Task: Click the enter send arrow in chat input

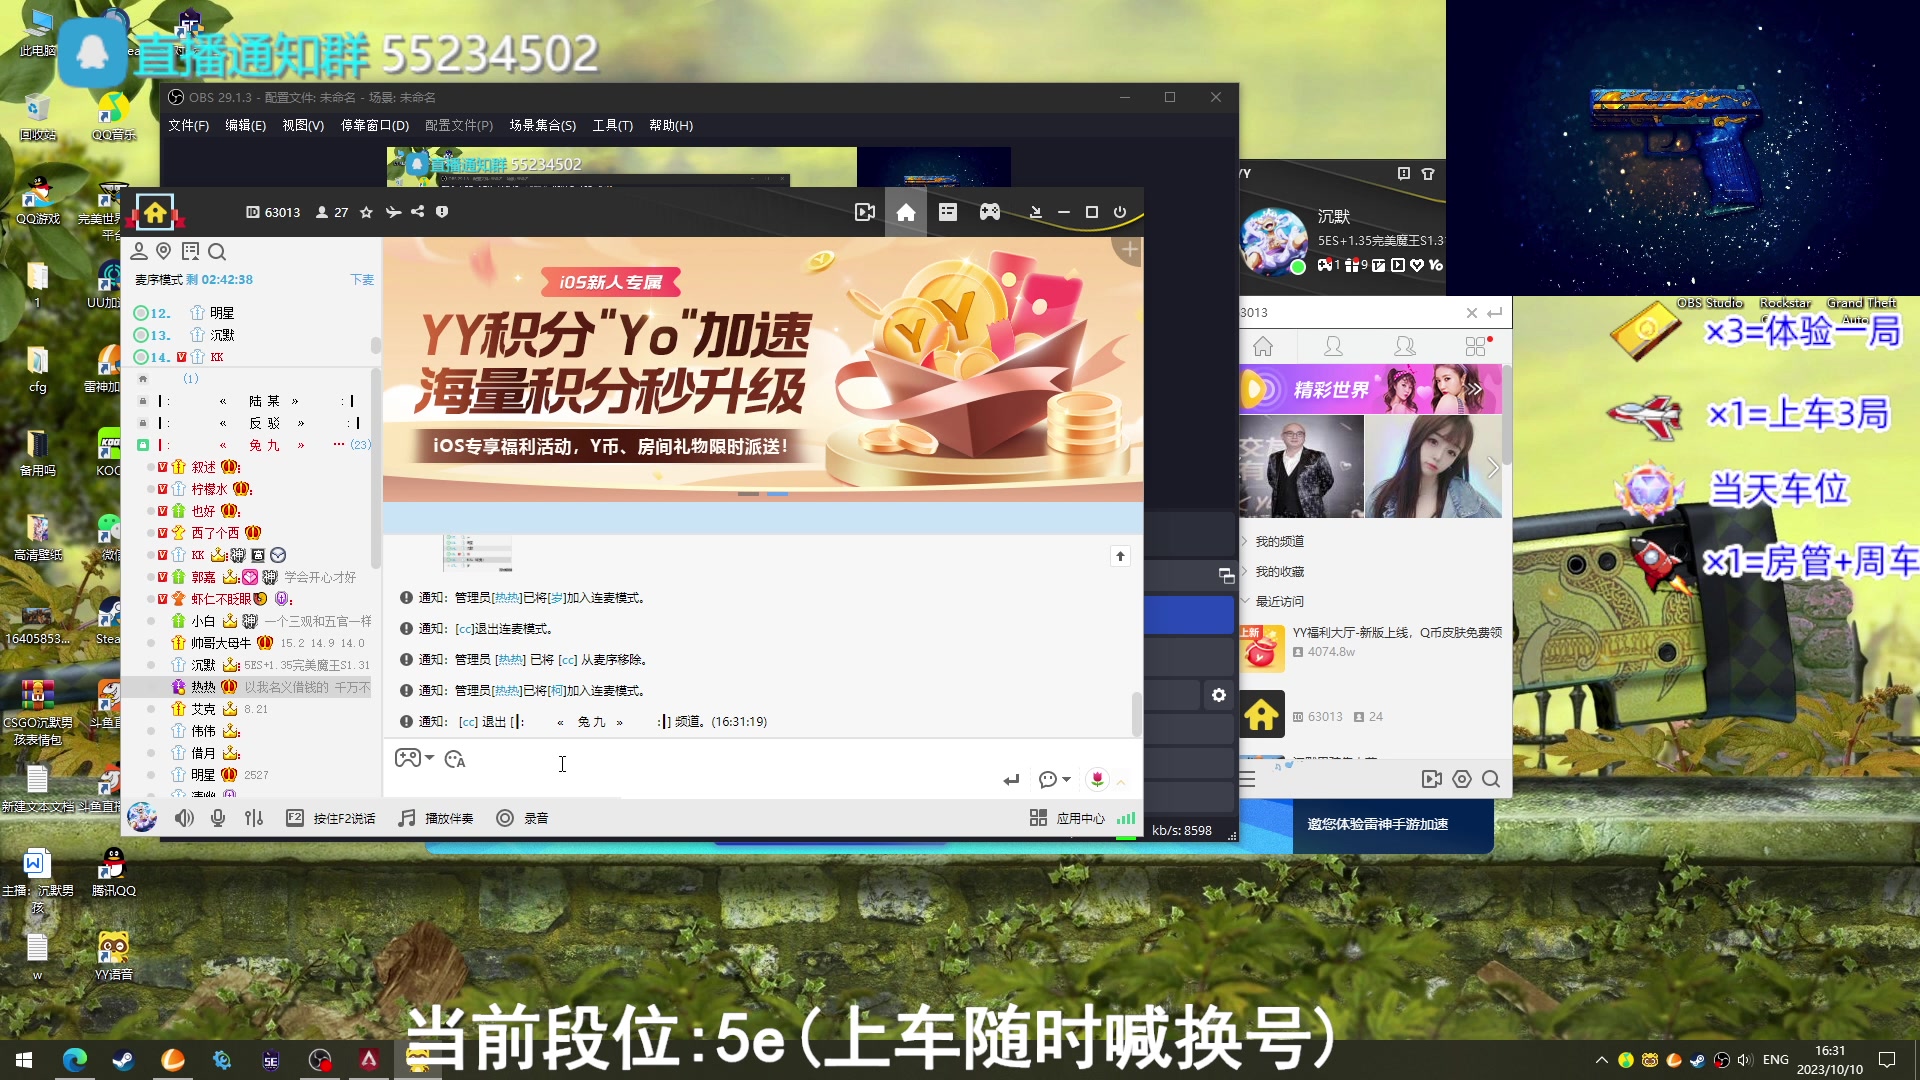Action: [x=1012, y=780]
